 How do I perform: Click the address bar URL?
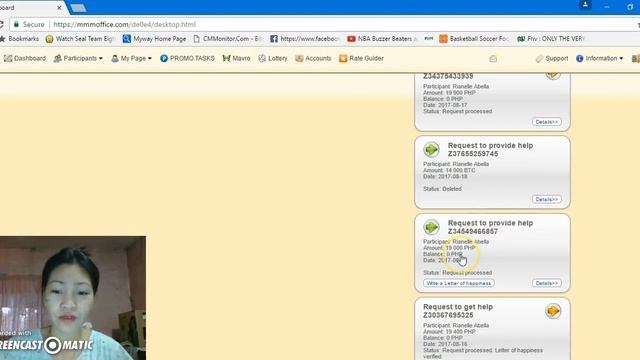click(x=124, y=24)
